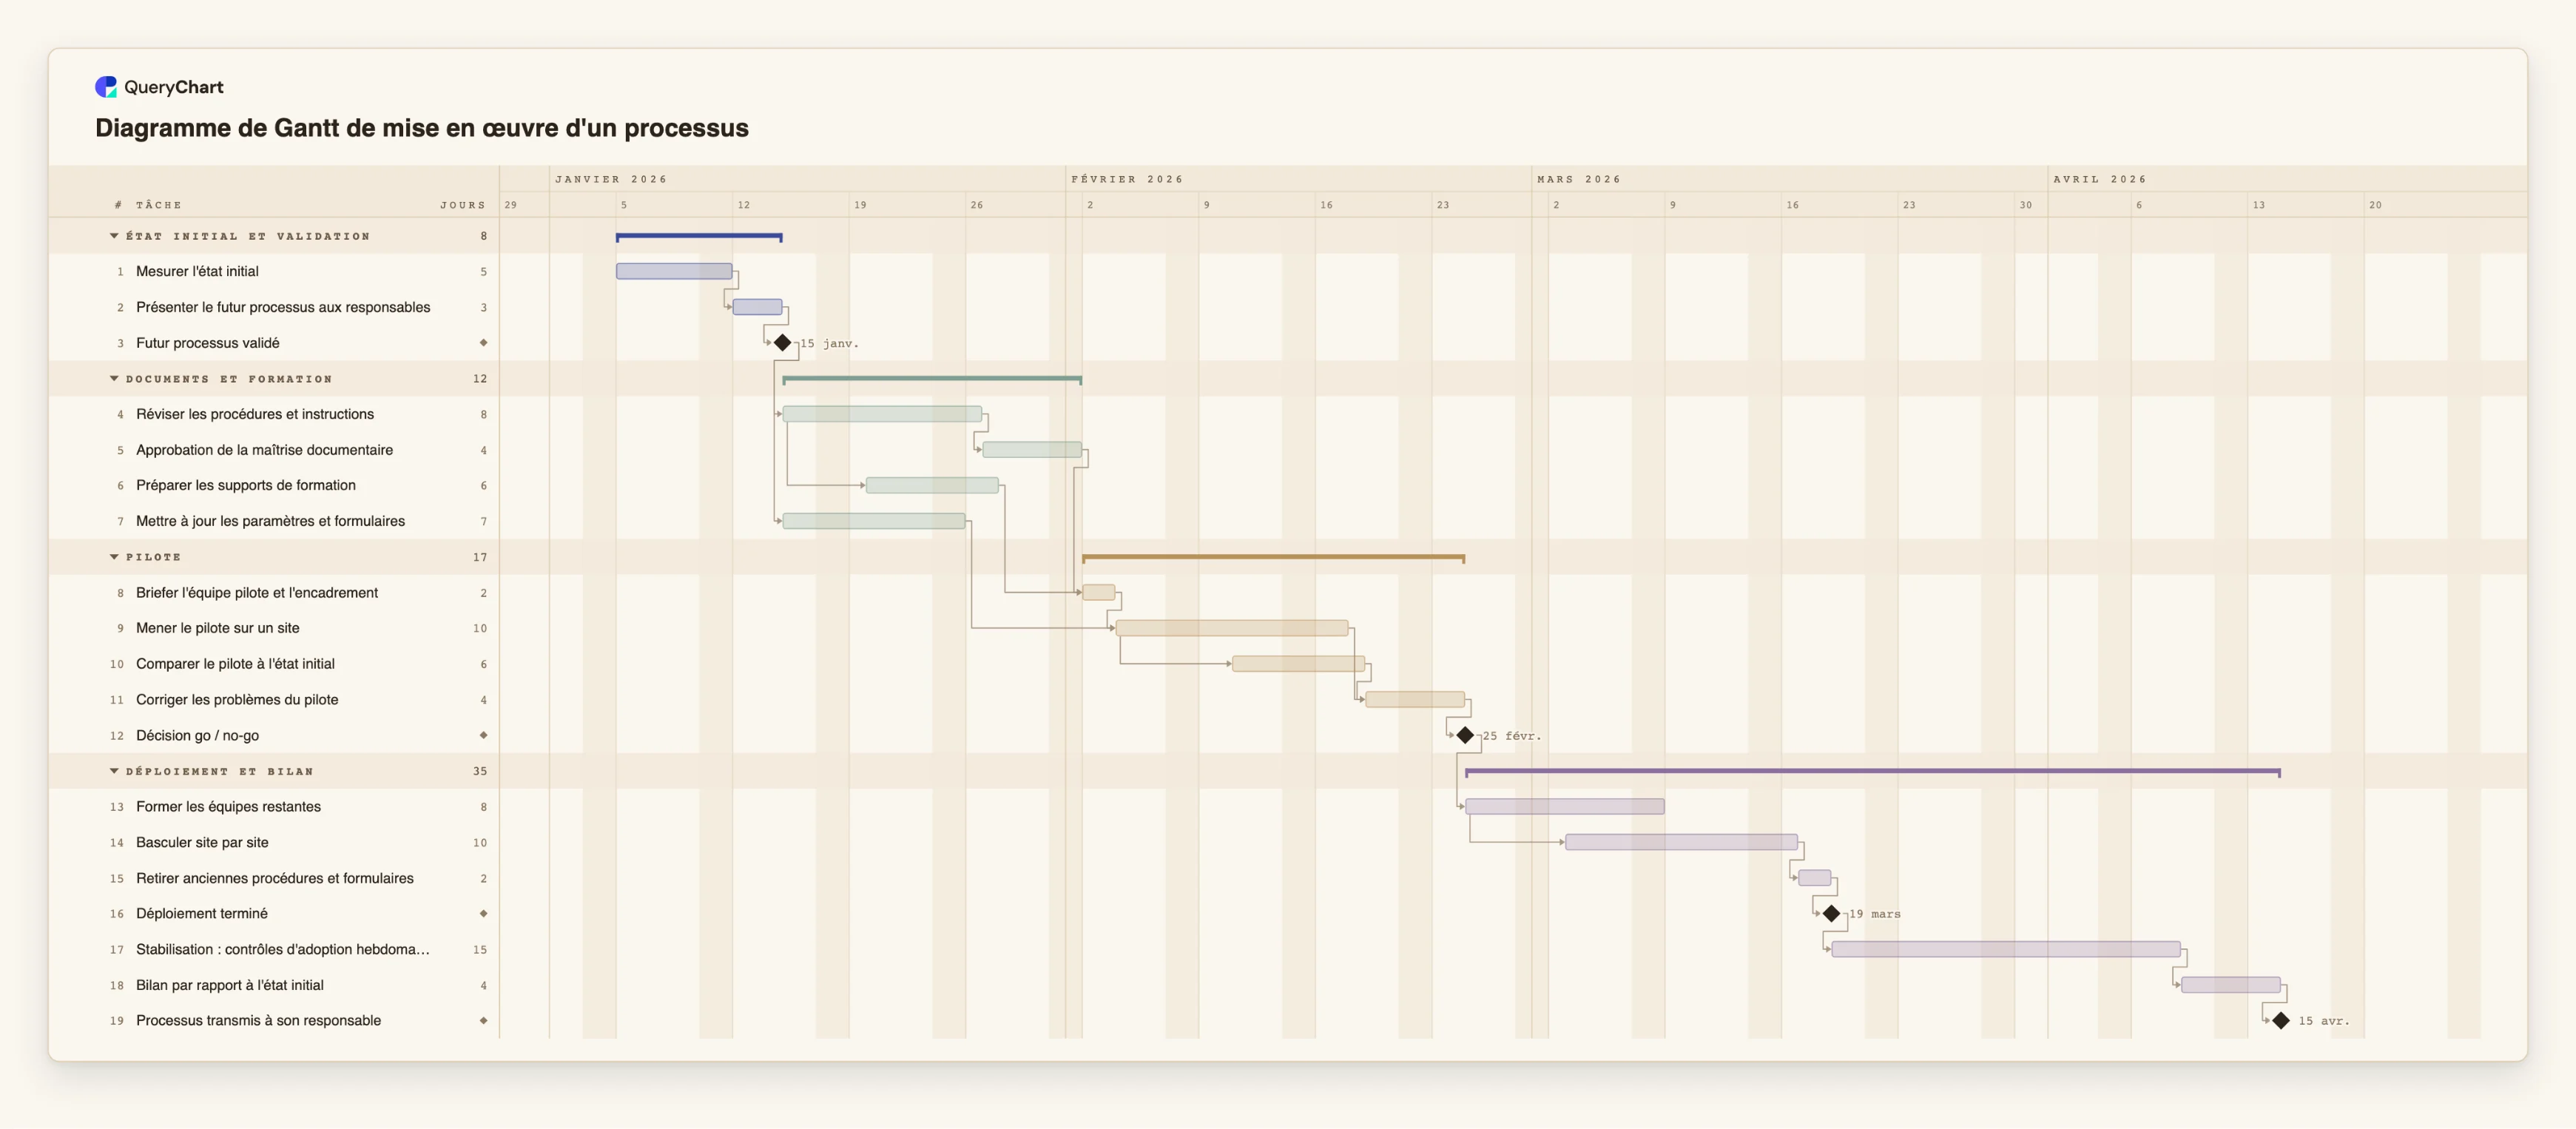This screenshot has height=1129, width=2576.
Task: Select the Mettre à jour les paramètres bar
Action: pyautogui.click(x=874, y=521)
